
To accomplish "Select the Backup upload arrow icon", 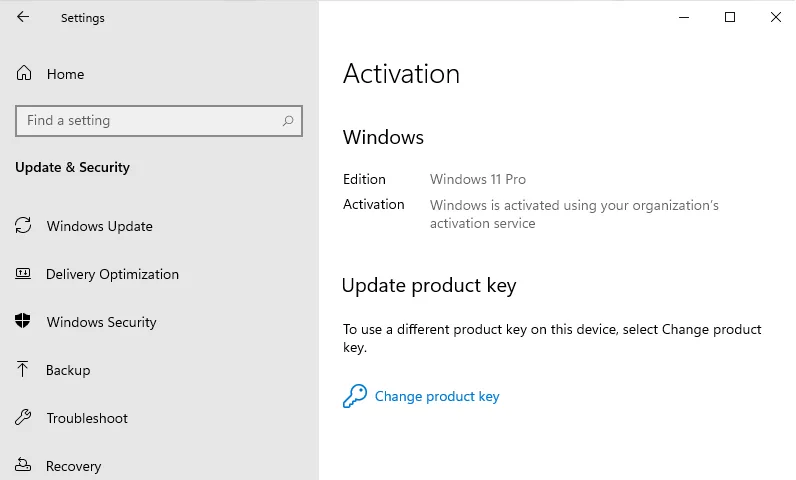I will point(23,370).
